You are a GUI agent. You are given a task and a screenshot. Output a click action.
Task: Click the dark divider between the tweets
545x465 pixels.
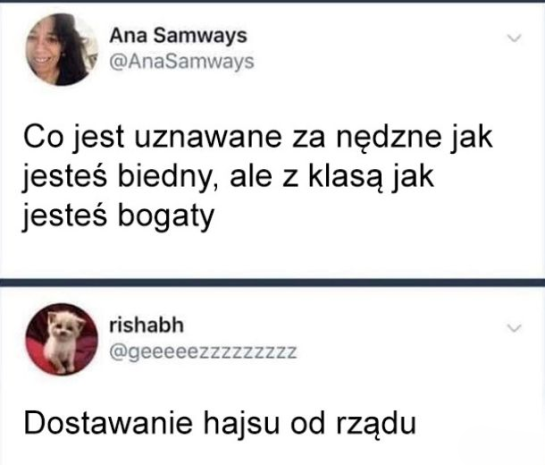point(272,282)
